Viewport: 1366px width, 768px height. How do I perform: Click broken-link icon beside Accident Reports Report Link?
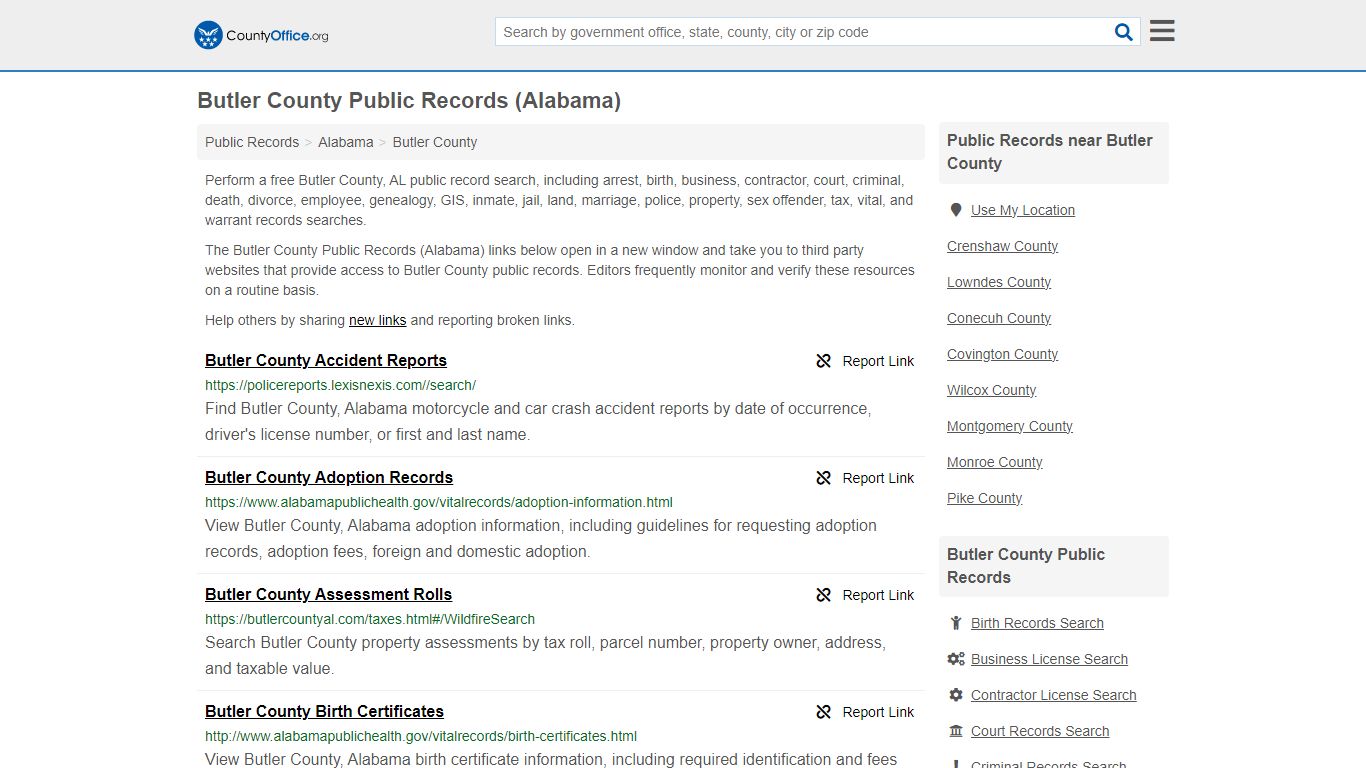coord(823,361)
